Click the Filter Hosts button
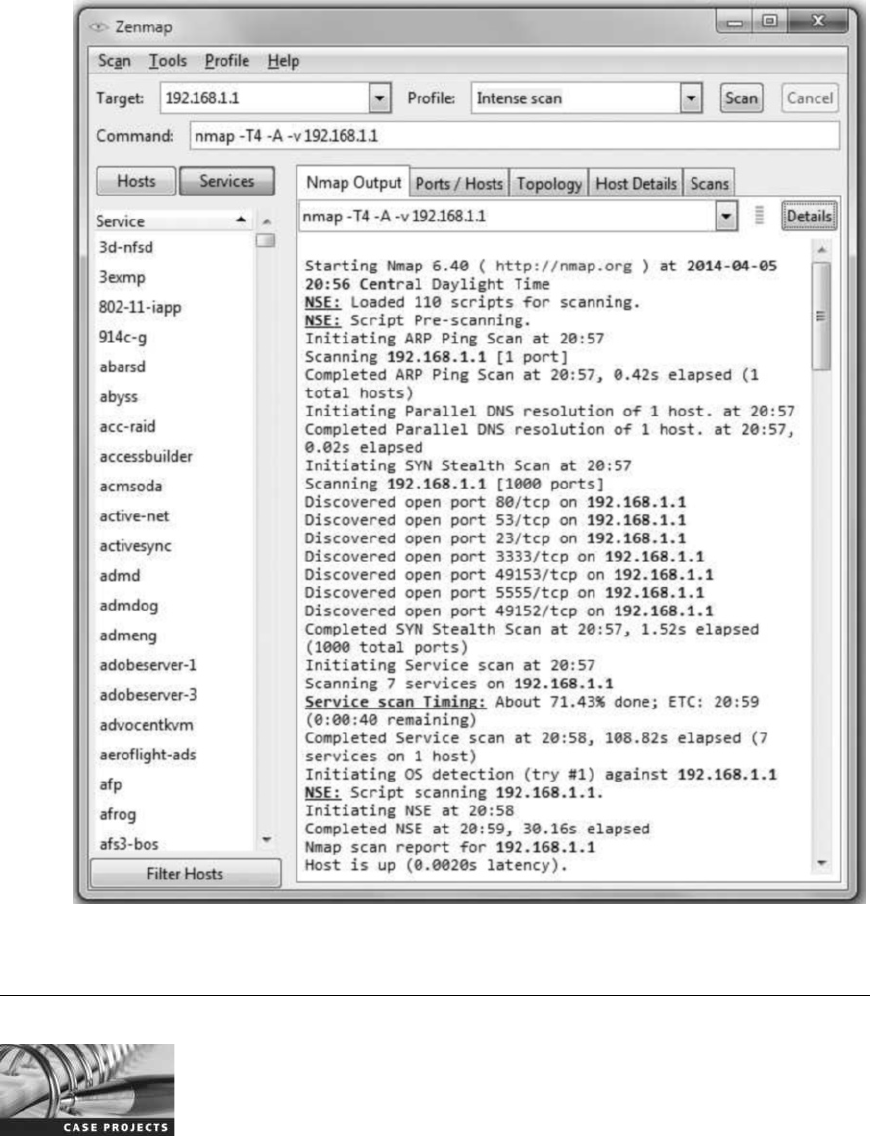 (x=185, y=874)
